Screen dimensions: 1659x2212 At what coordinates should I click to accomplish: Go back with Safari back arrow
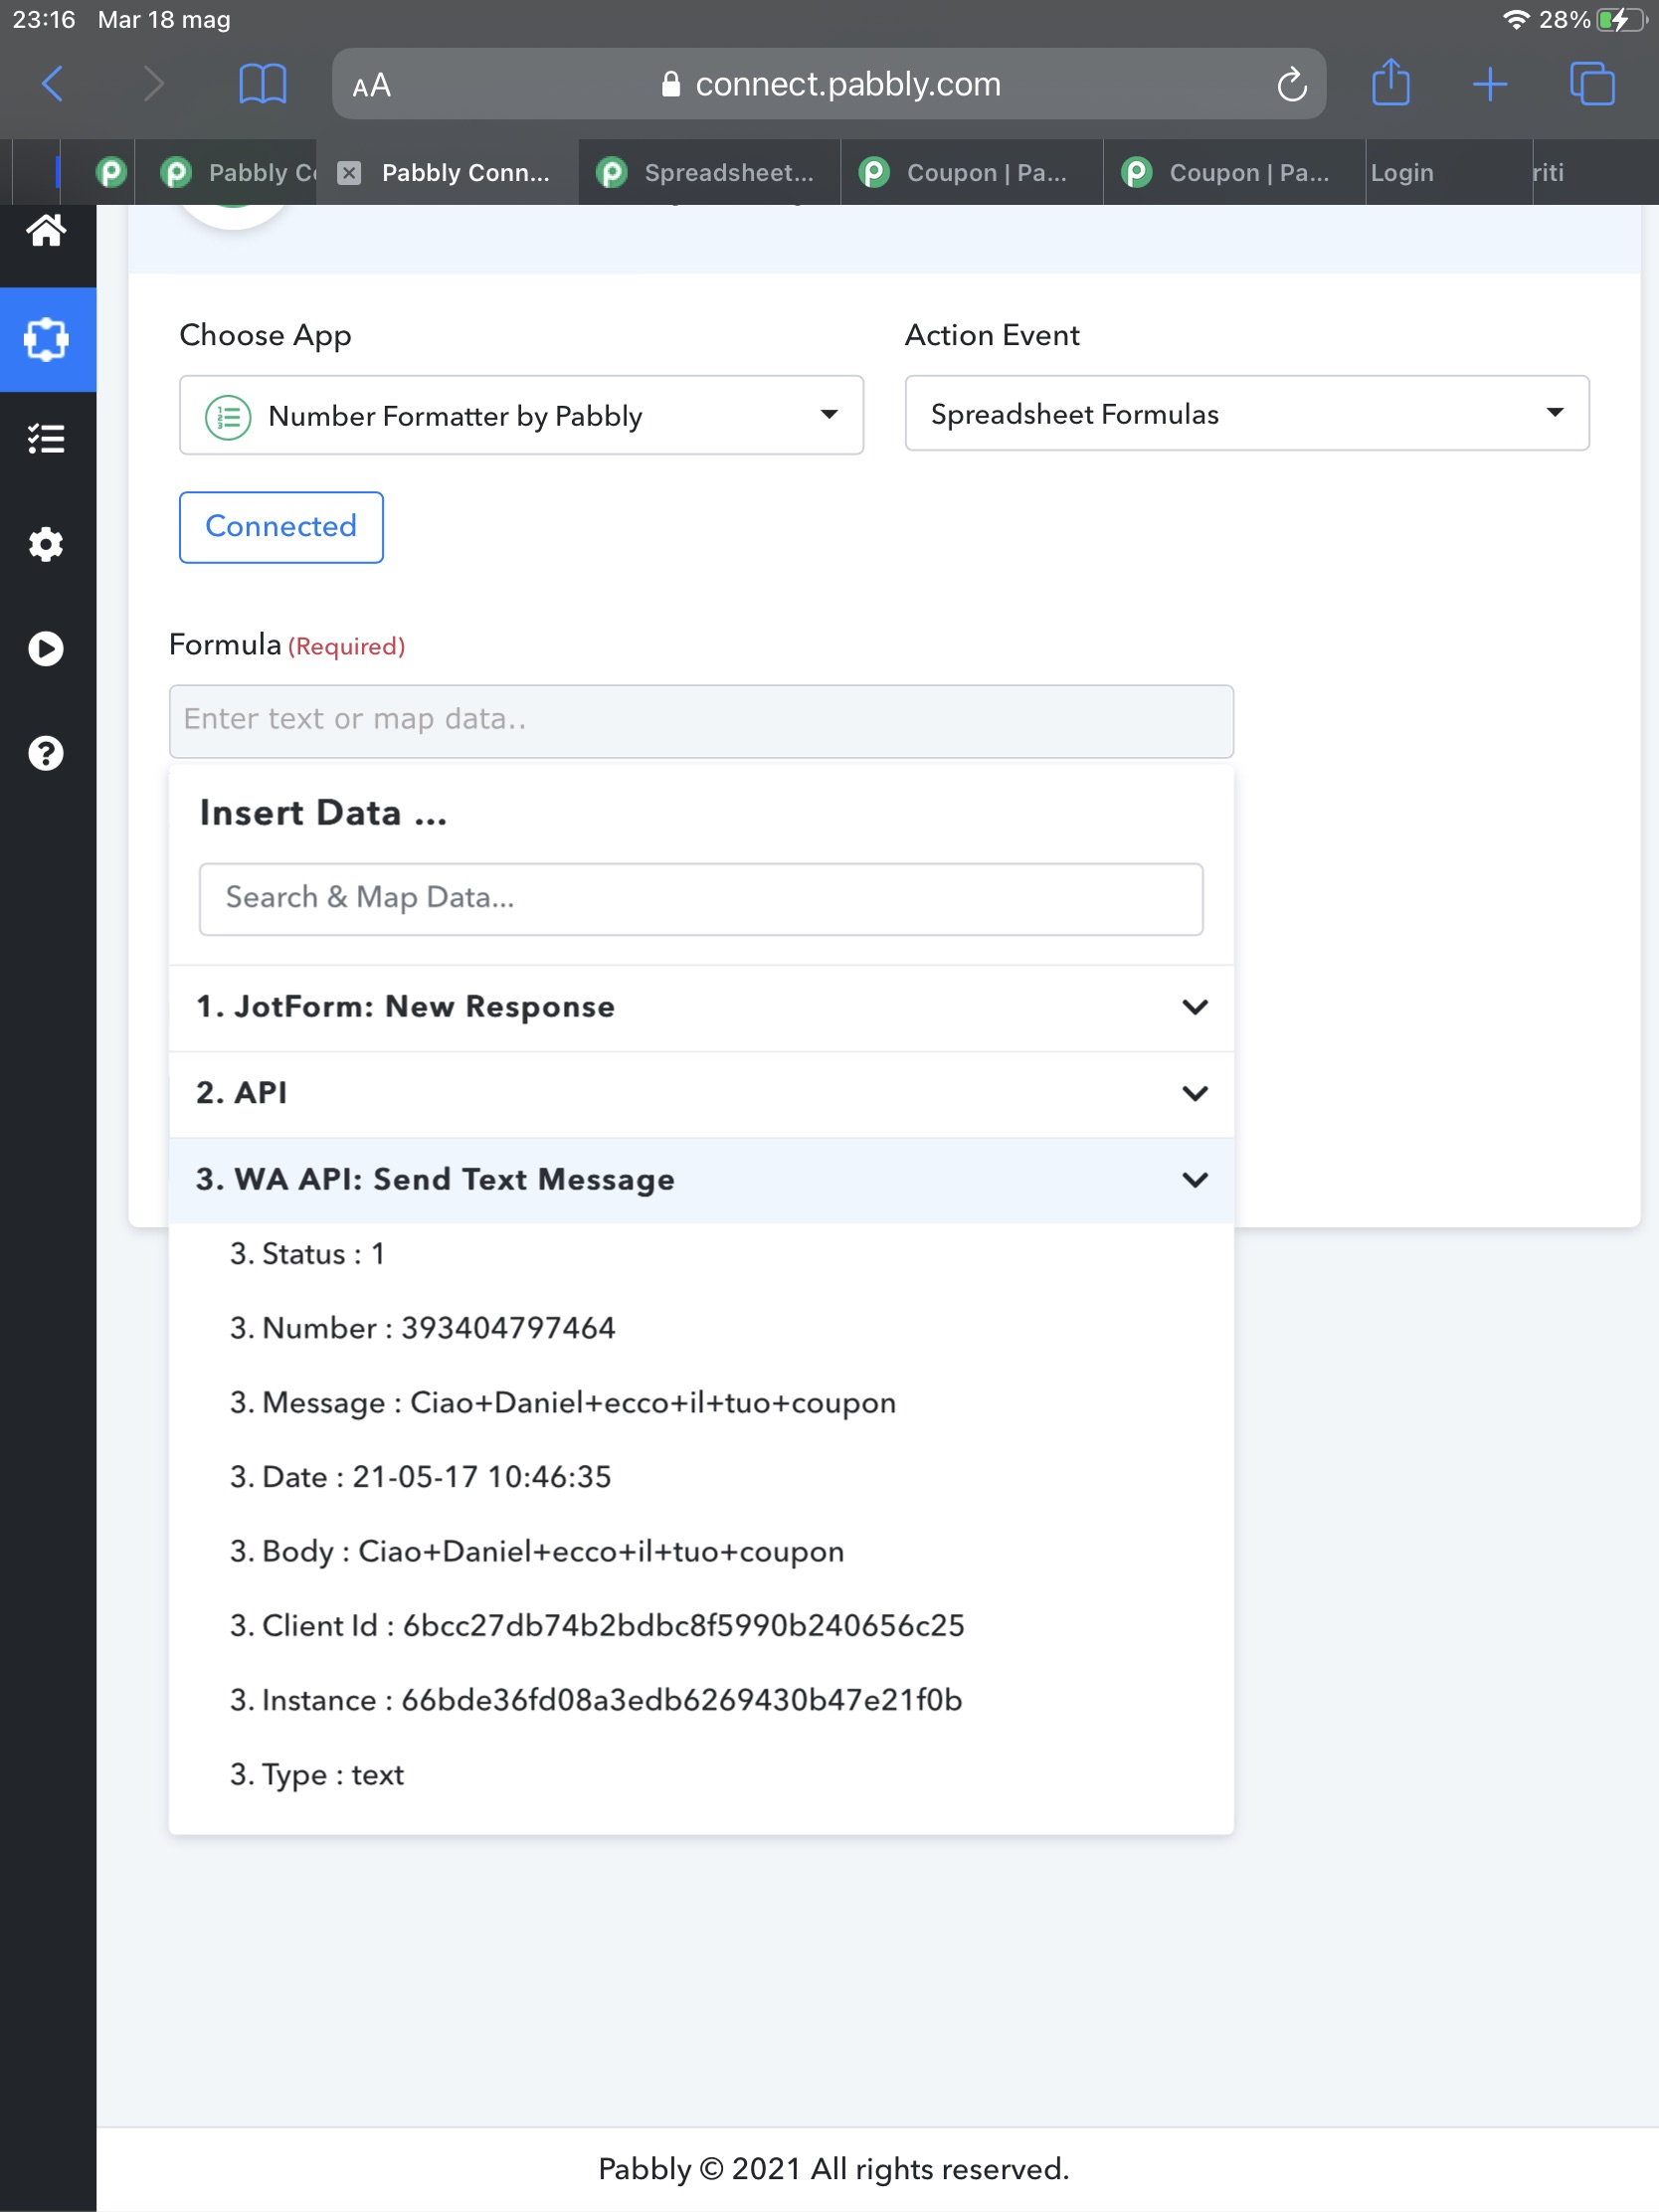coord(53,84)
